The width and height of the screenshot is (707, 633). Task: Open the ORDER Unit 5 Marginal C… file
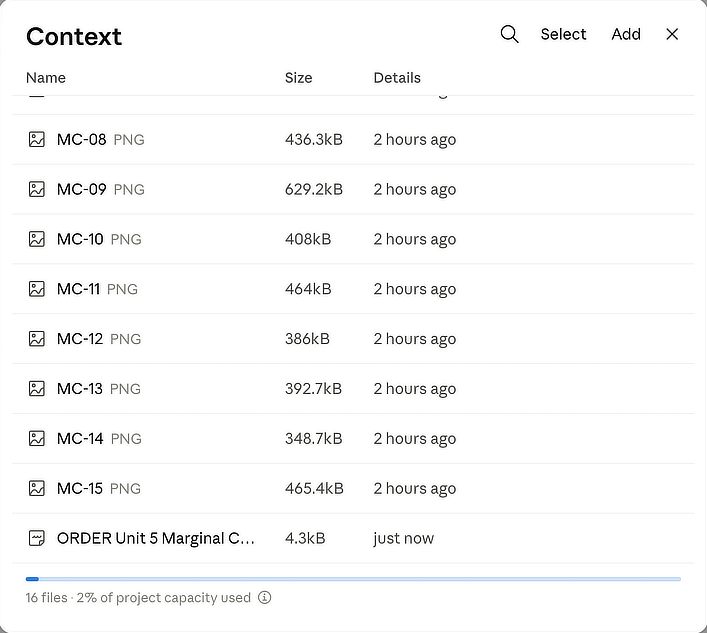point(156,538)
